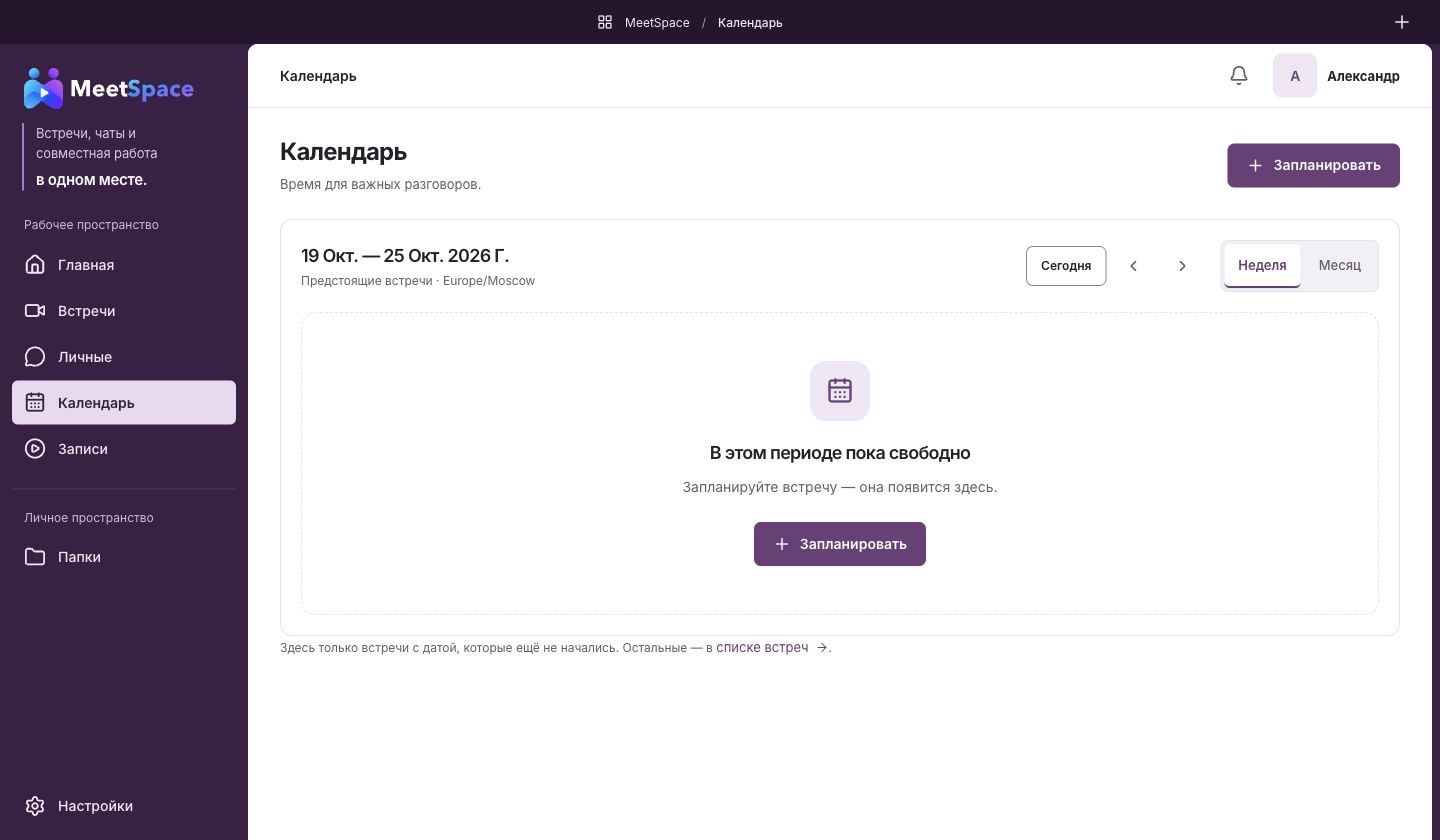The image size is (1440, 840).
Task: Click the arrow next to списке встреч
Action: click(x=822, y=648)
